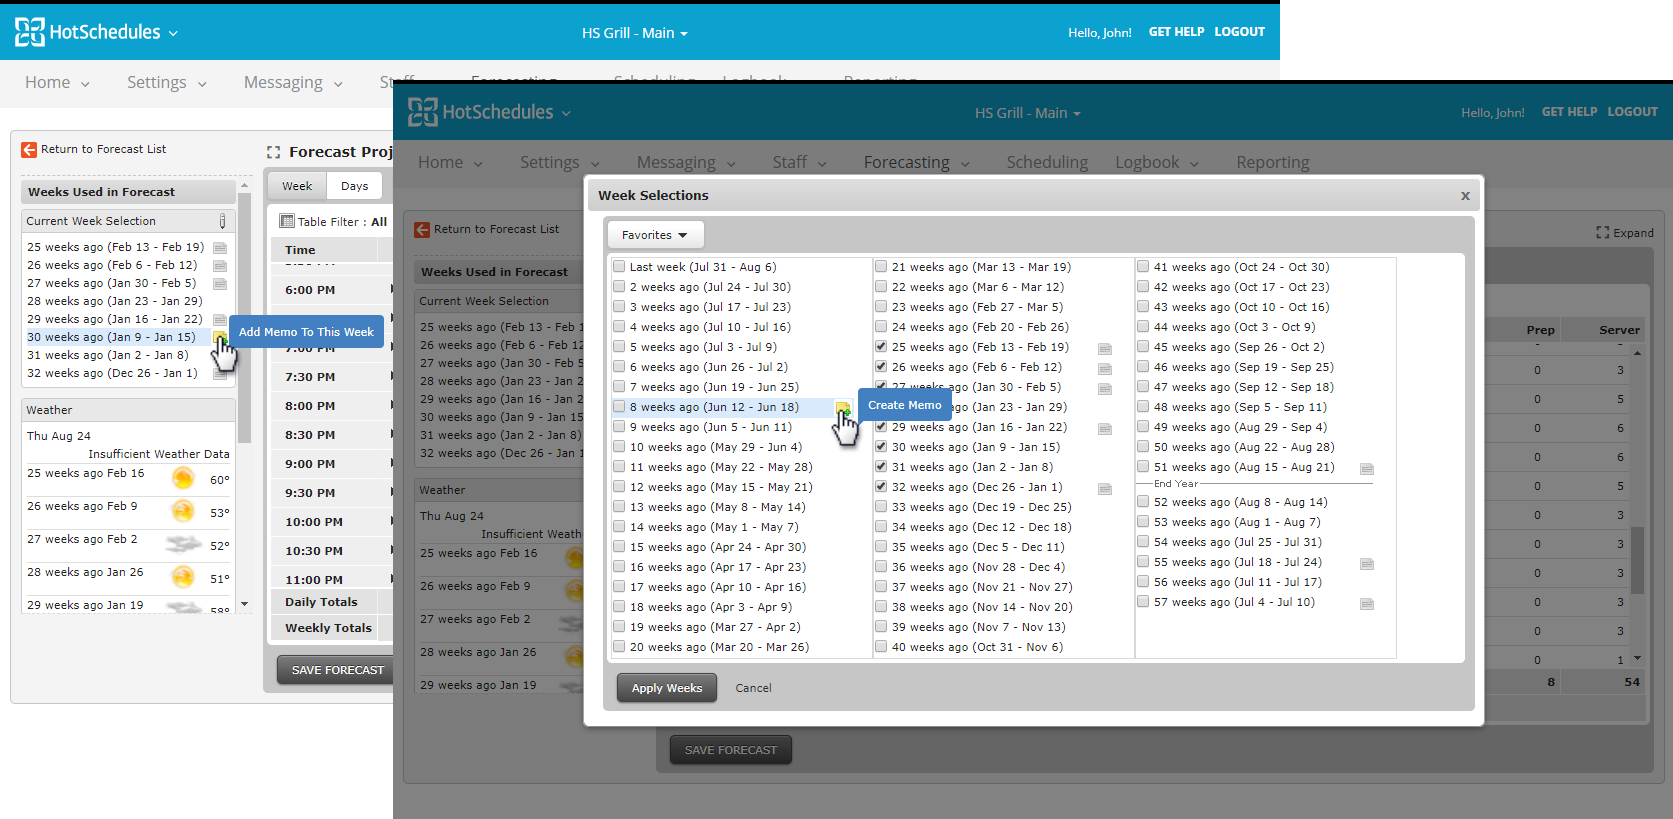Screen dimensions: 1673x819
Task: Click the 8 weeks ago (Jun 12 - Jun 18) row
Action: click(x=732, y=408)
